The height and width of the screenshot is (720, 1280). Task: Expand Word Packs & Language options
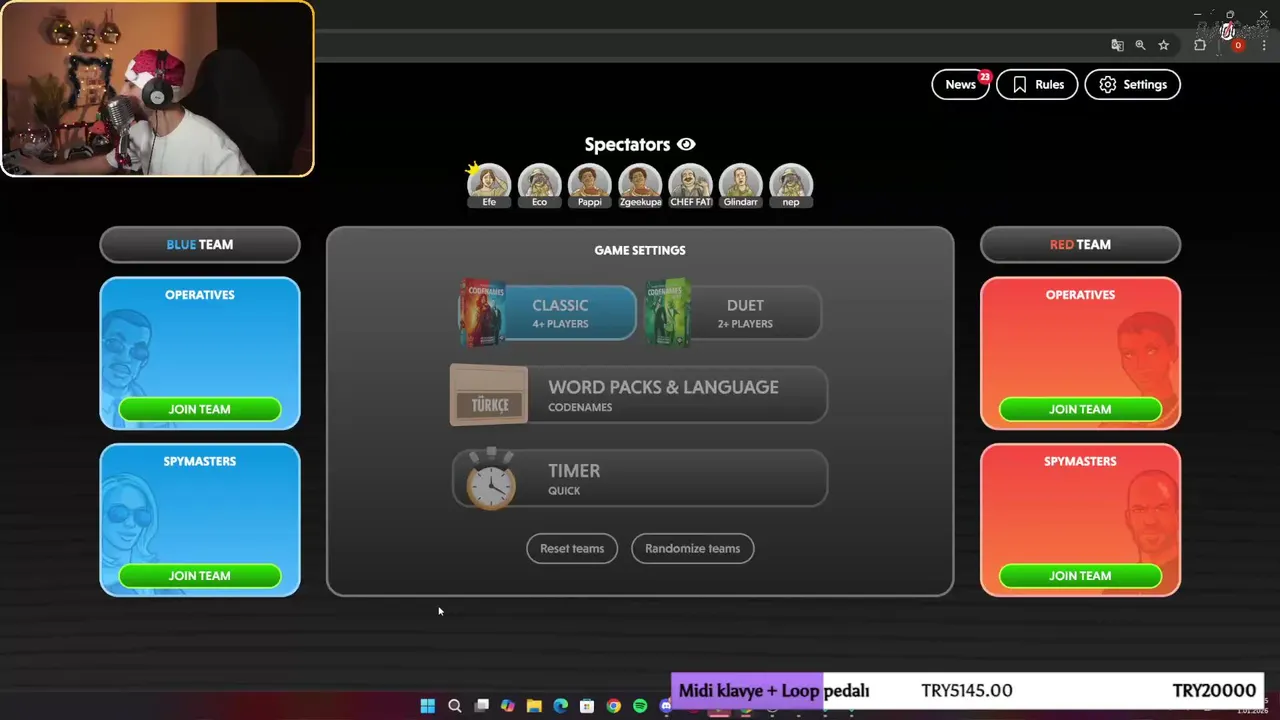(x=640, y=395)
